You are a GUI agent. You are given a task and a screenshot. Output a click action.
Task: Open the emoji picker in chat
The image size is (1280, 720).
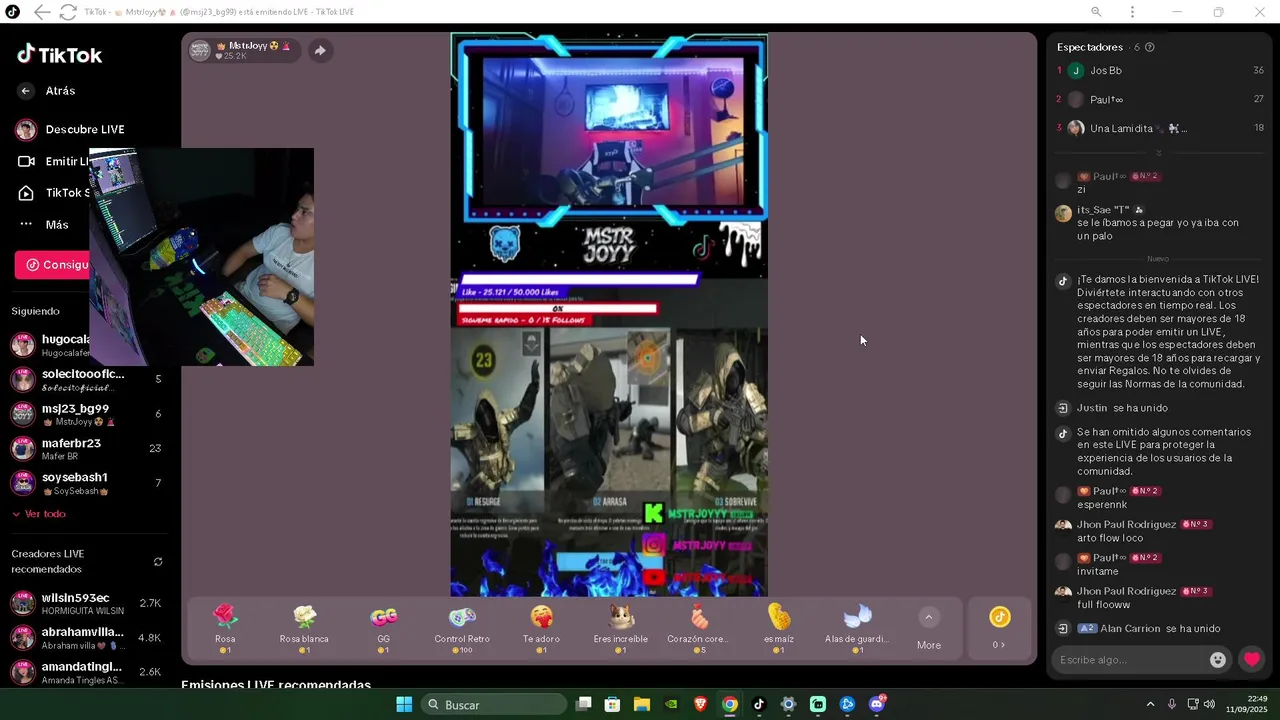(x=1217, y=660)
